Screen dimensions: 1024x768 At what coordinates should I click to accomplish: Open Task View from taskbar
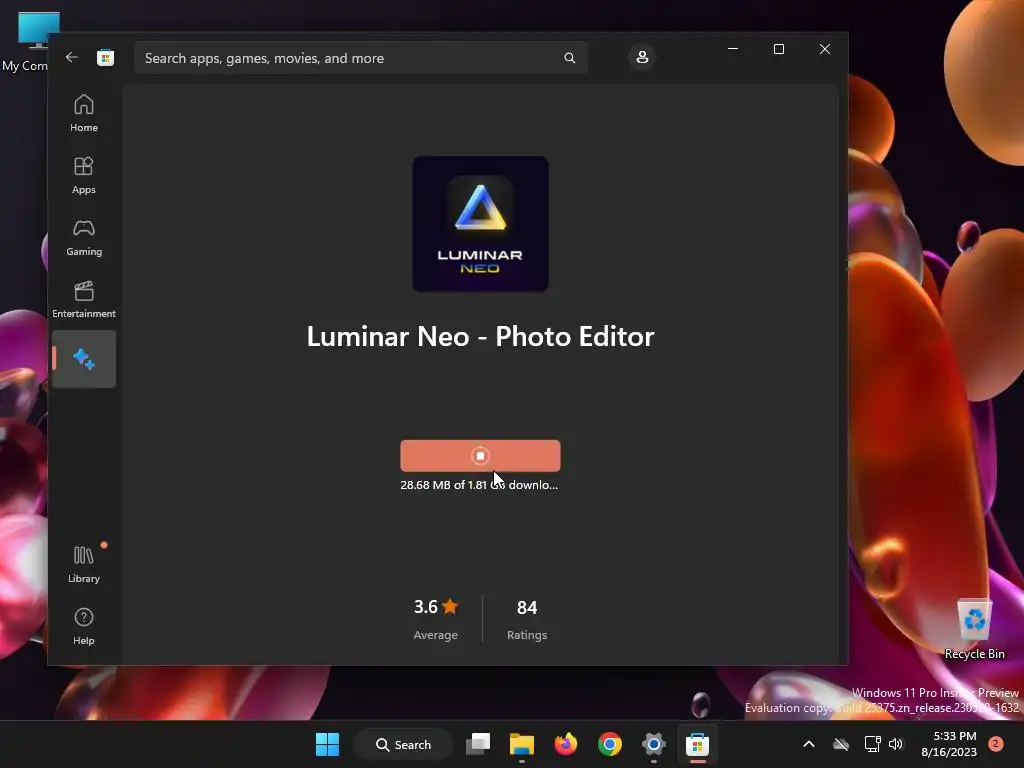click(478, 744)
